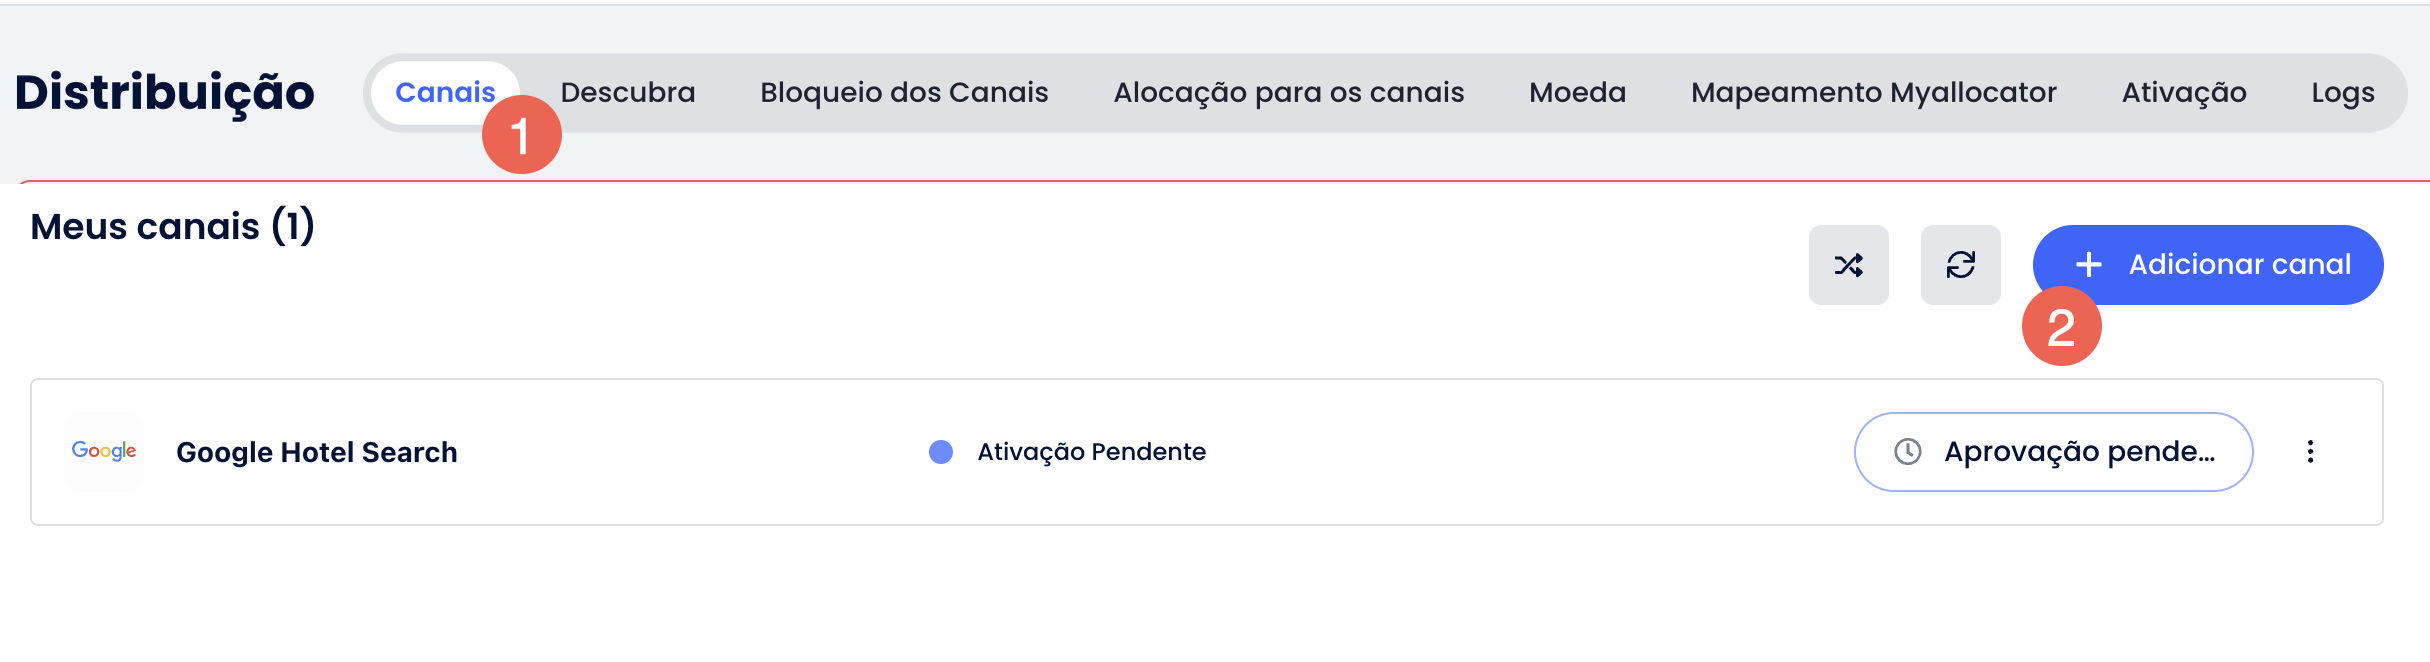Click the Aprovação pendente button
The height and width of the screenshot is (662, 2430).
[2053, 452]
